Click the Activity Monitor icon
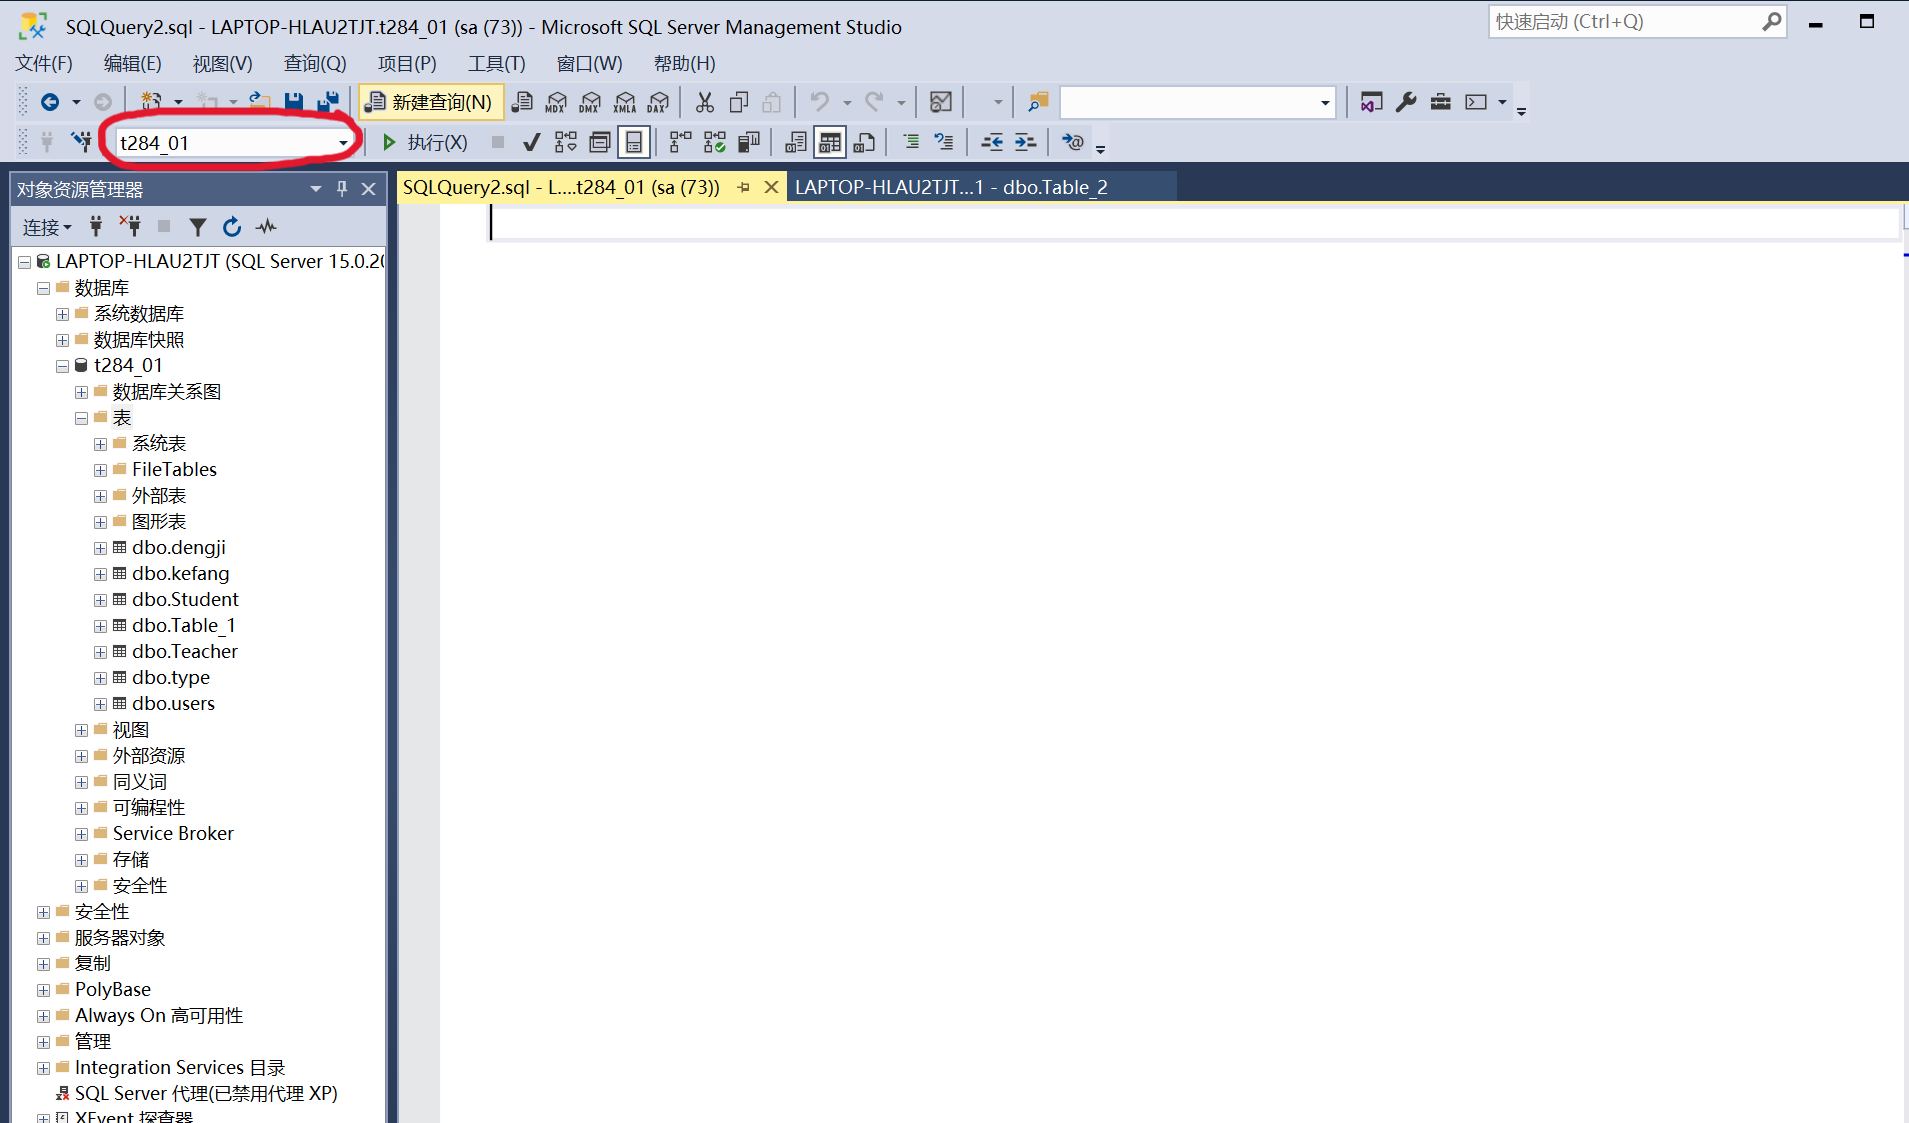Screen dimensions: 1909x1123 tap(941, 102)
